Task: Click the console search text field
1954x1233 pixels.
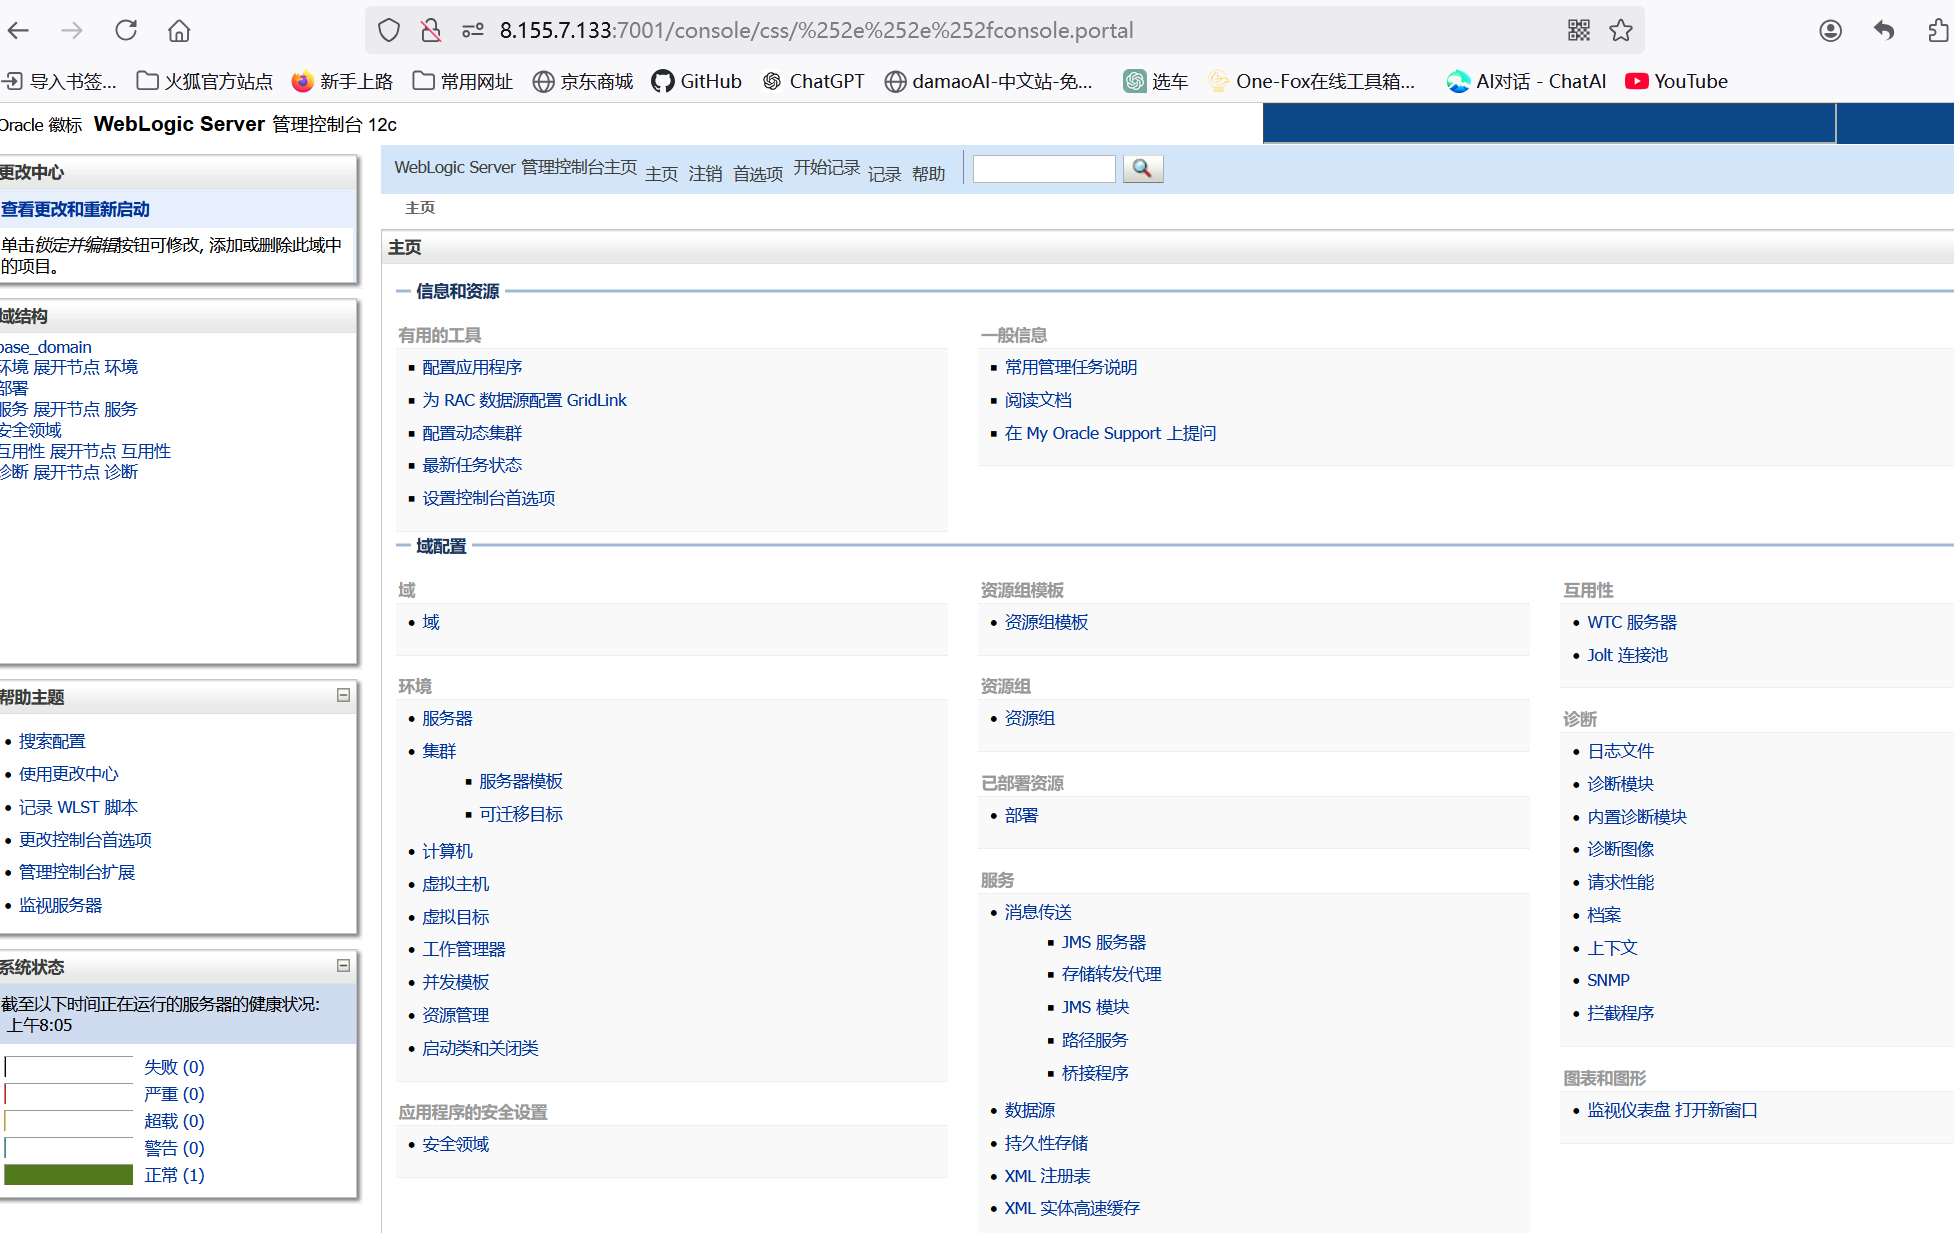Action: (x=1043, y=169)
